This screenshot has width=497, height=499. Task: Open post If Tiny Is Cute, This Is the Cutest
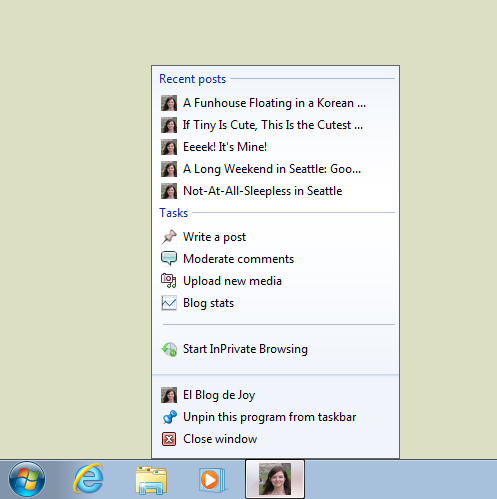[x=275, y=125]
